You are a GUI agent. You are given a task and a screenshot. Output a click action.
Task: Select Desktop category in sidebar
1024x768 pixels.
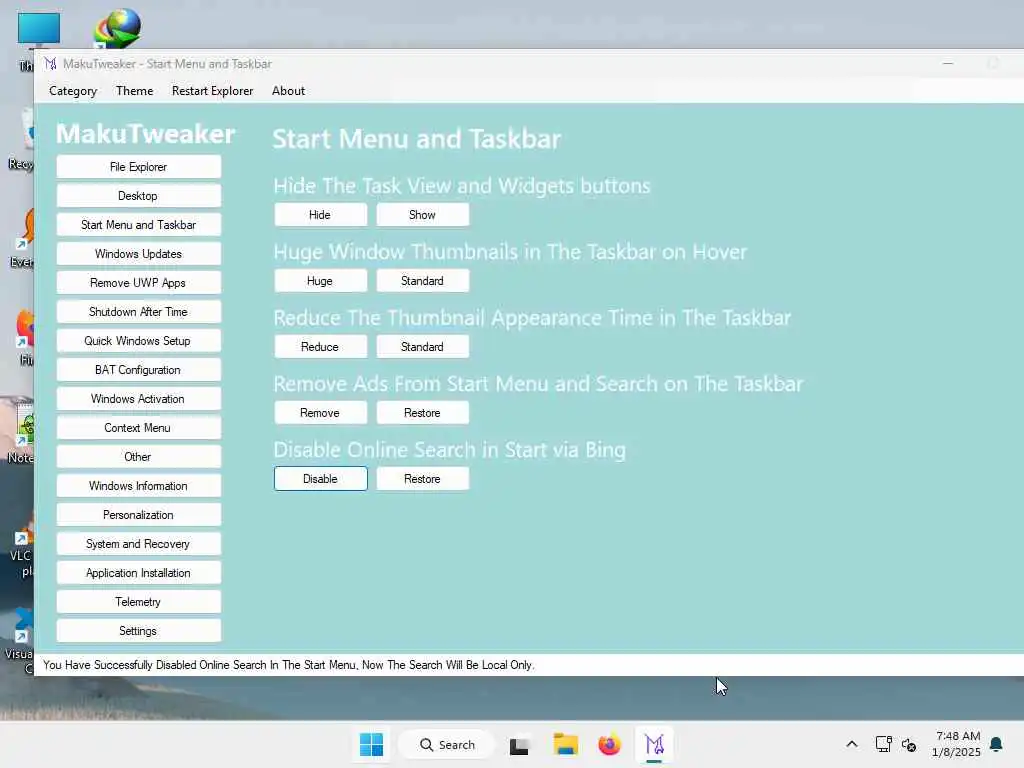click(x=138, y=196)
